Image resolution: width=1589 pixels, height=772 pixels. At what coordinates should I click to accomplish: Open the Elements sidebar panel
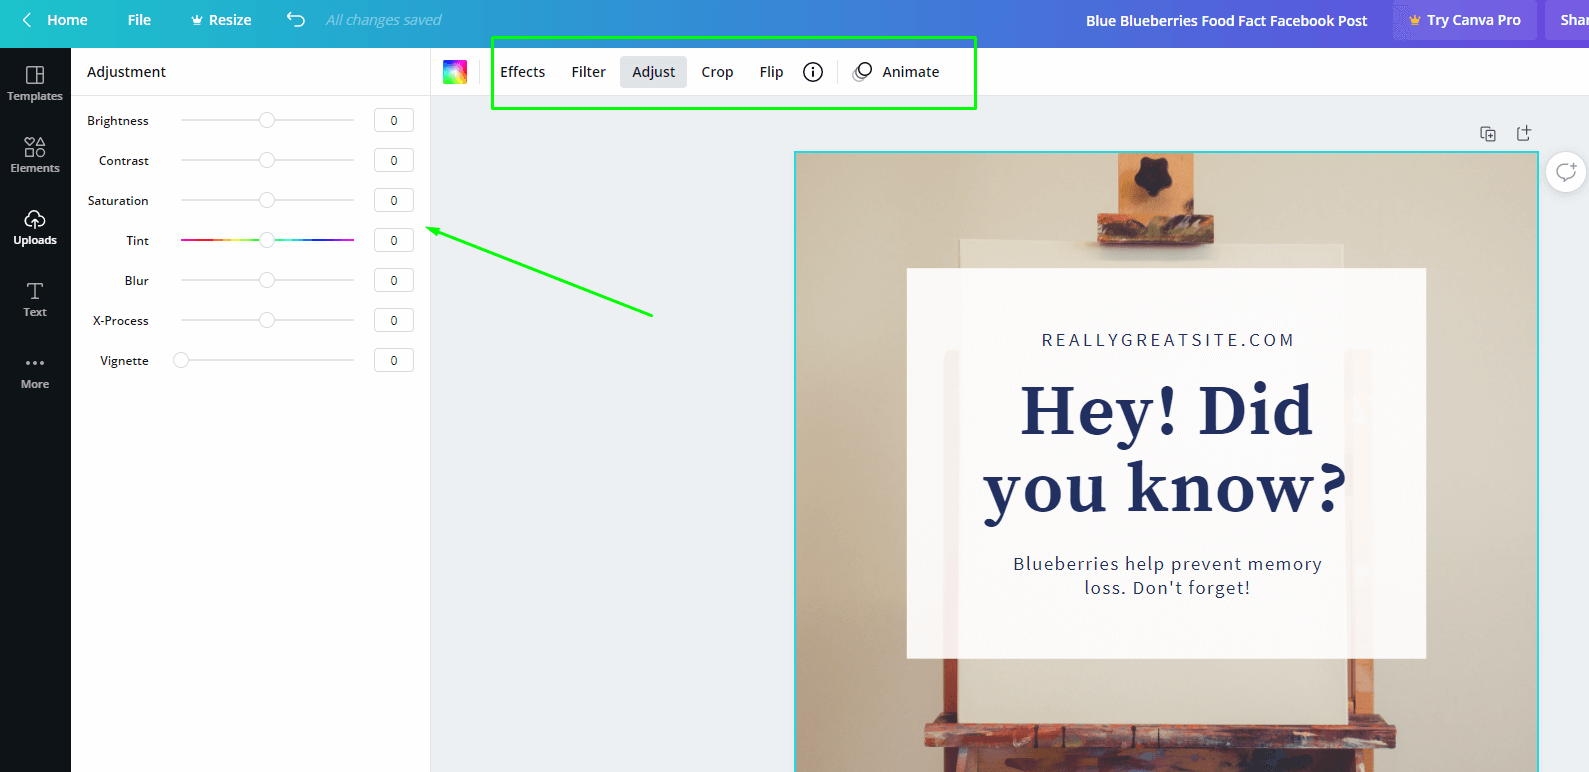pyautogui.click(x=35, y=155)
